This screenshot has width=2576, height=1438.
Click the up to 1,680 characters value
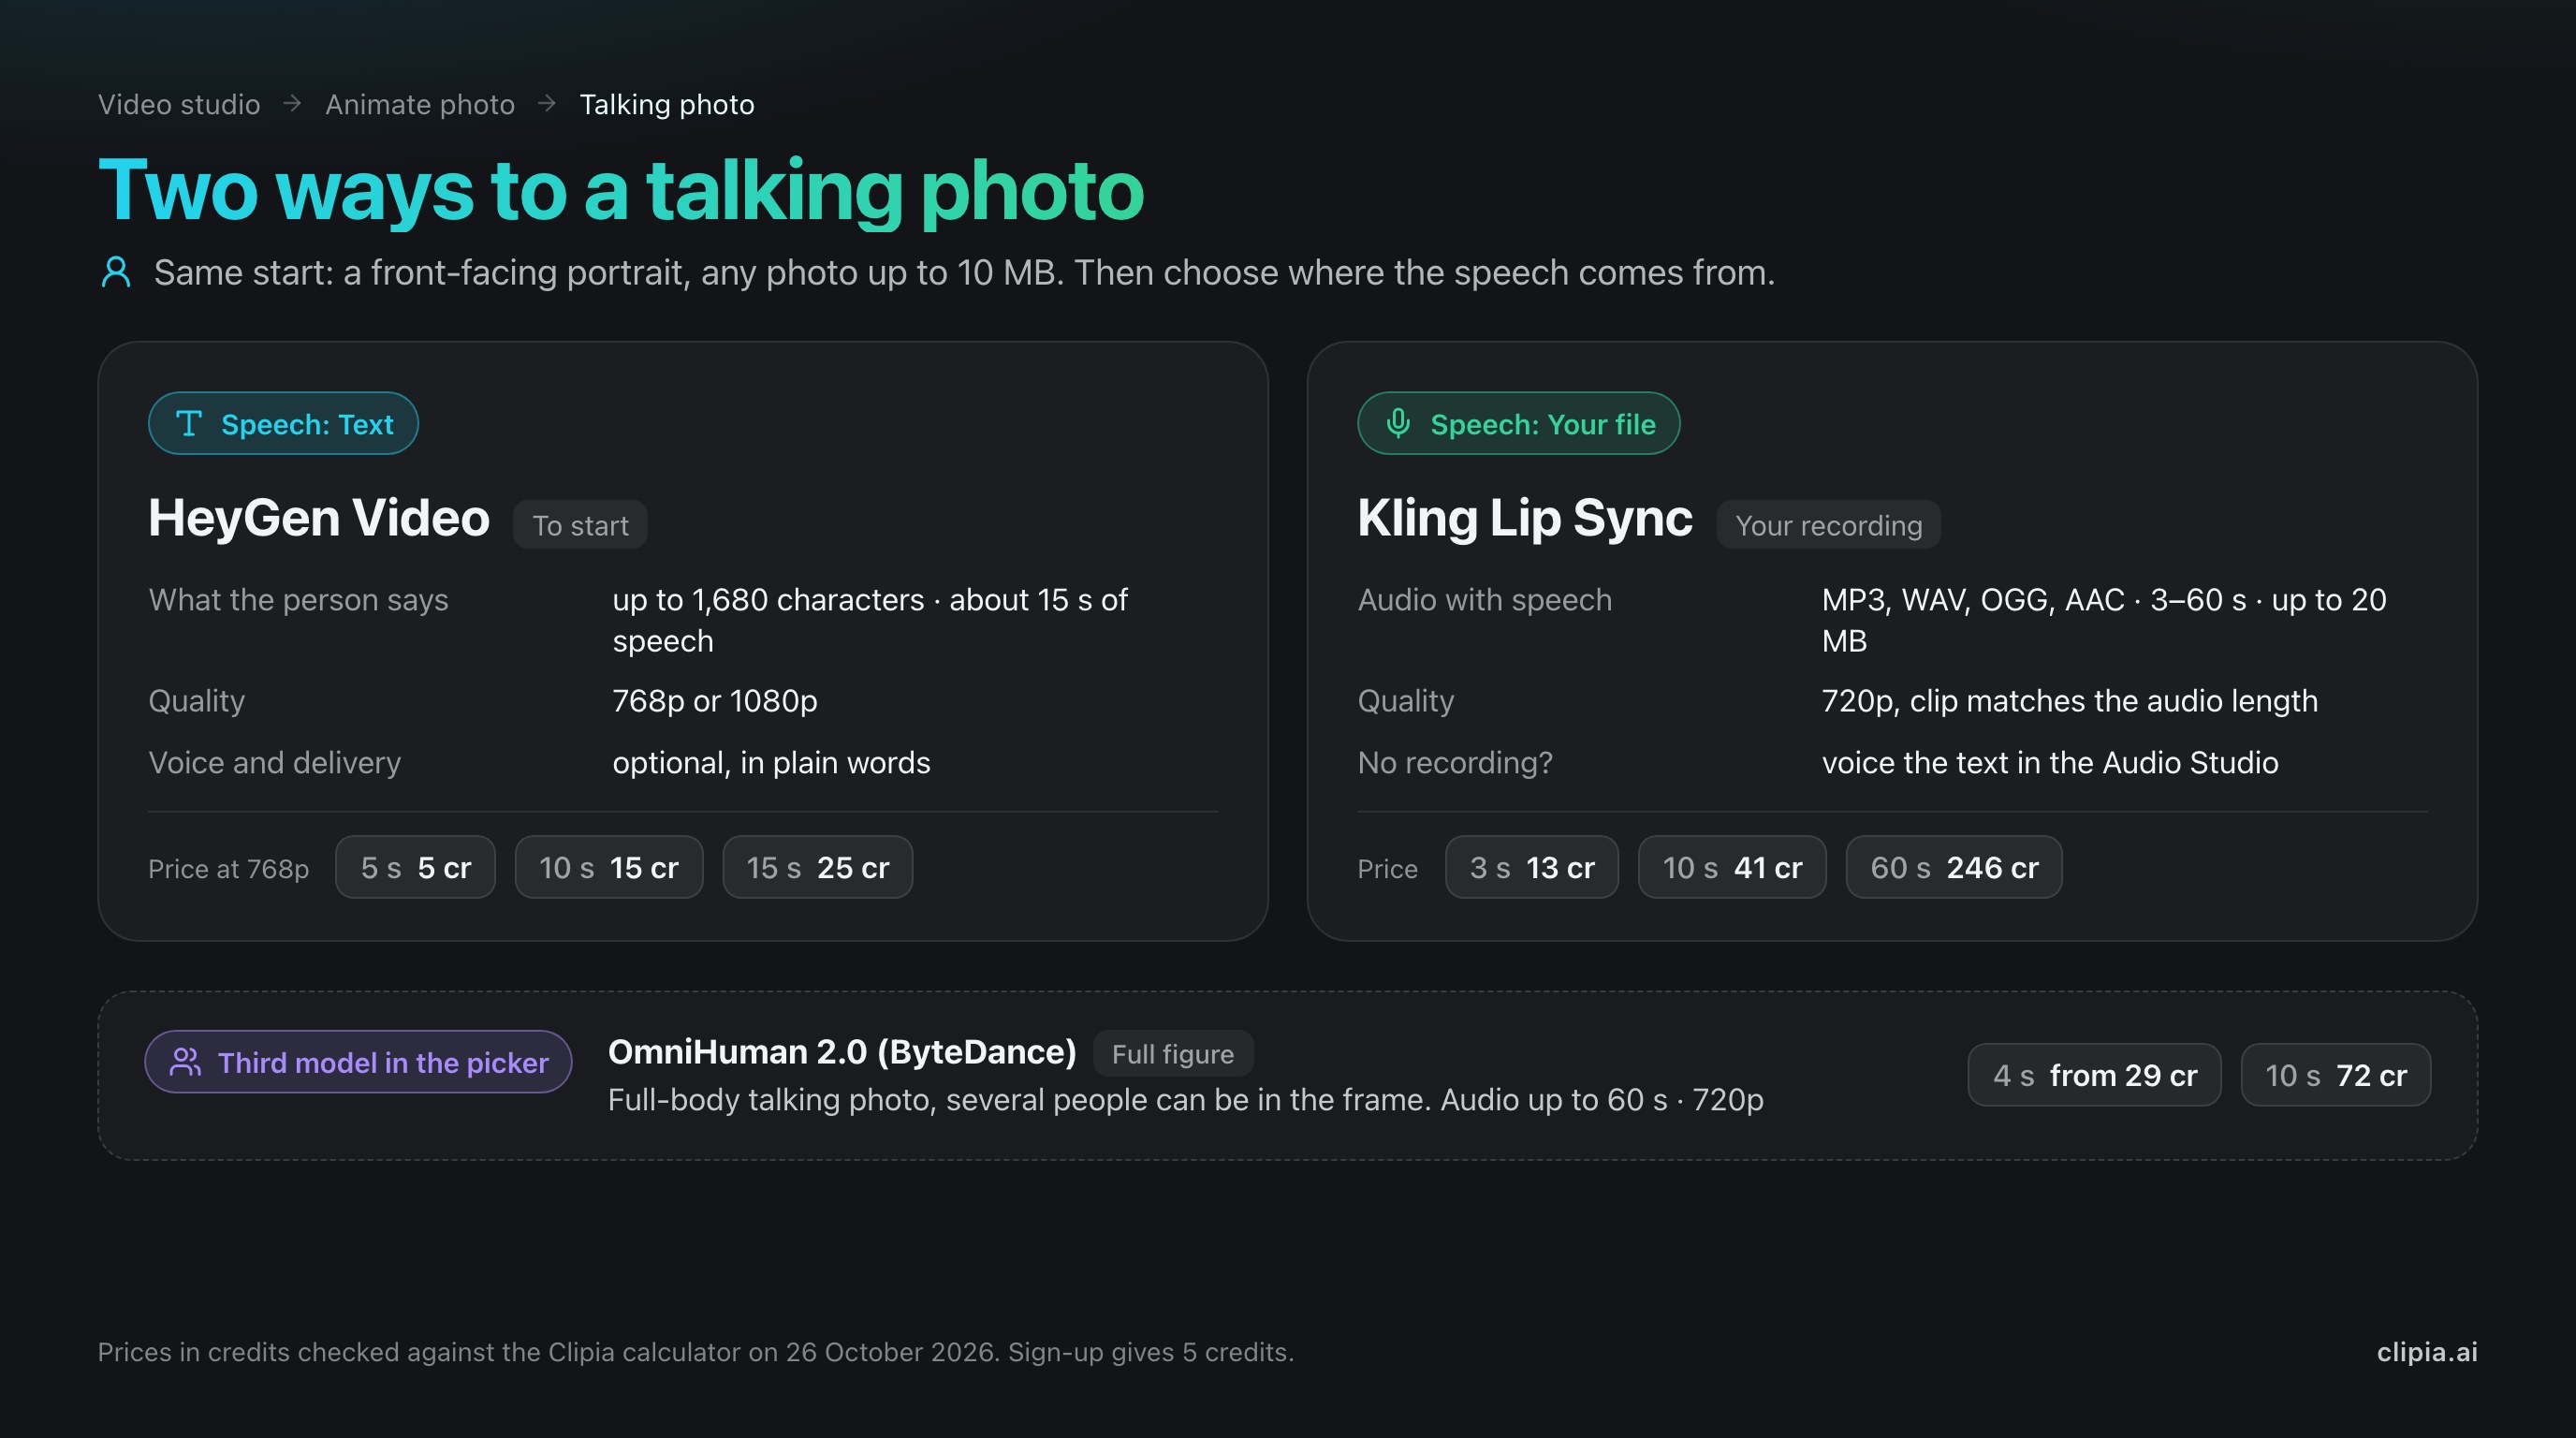click(870, 620)
